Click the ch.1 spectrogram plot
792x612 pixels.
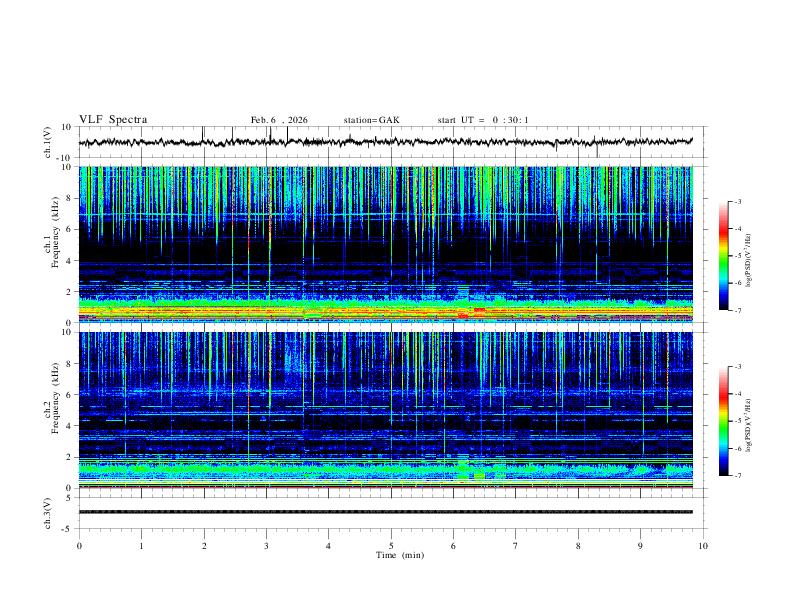386,244
